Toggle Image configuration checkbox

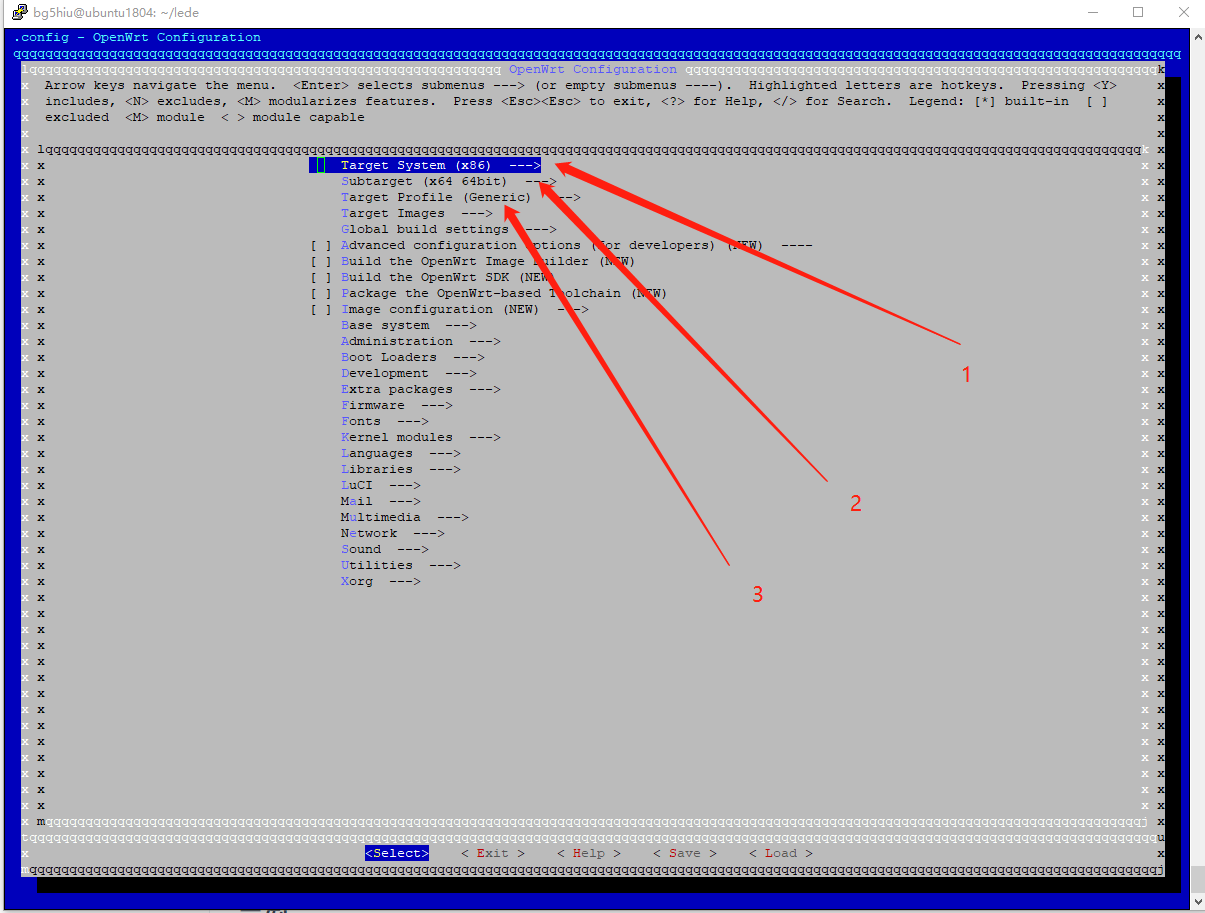click(x=321, y=310)
